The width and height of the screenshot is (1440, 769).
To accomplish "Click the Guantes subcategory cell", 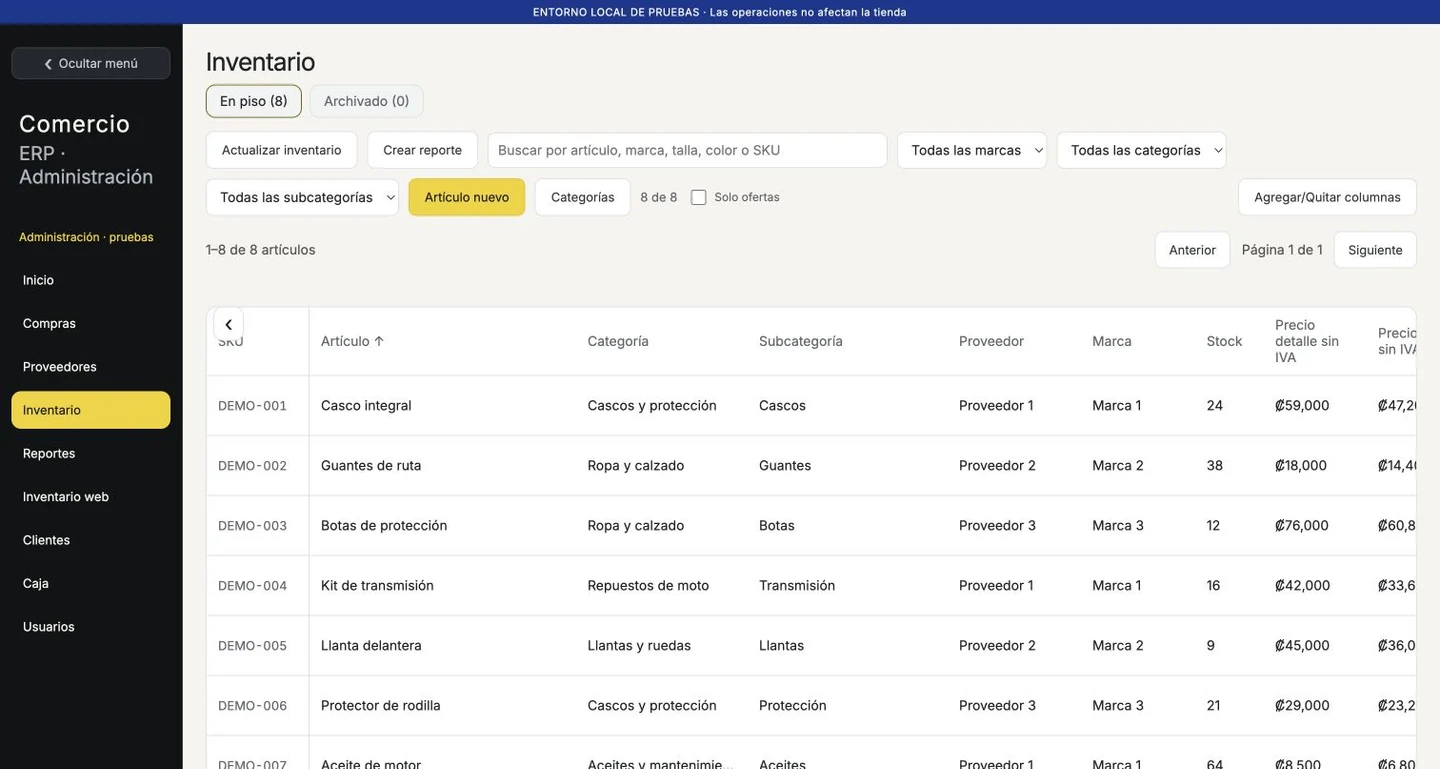I will tap(785, 465).
